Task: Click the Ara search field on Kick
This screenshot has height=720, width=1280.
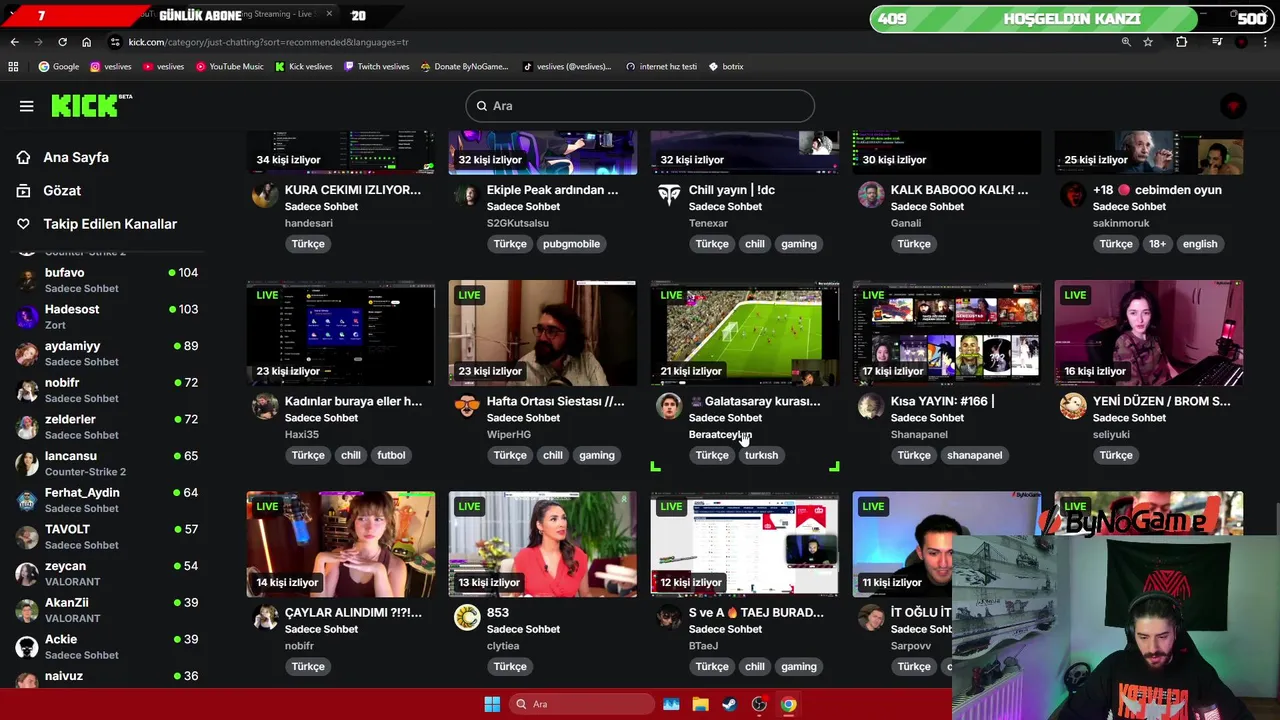Action: coord(640,106)
